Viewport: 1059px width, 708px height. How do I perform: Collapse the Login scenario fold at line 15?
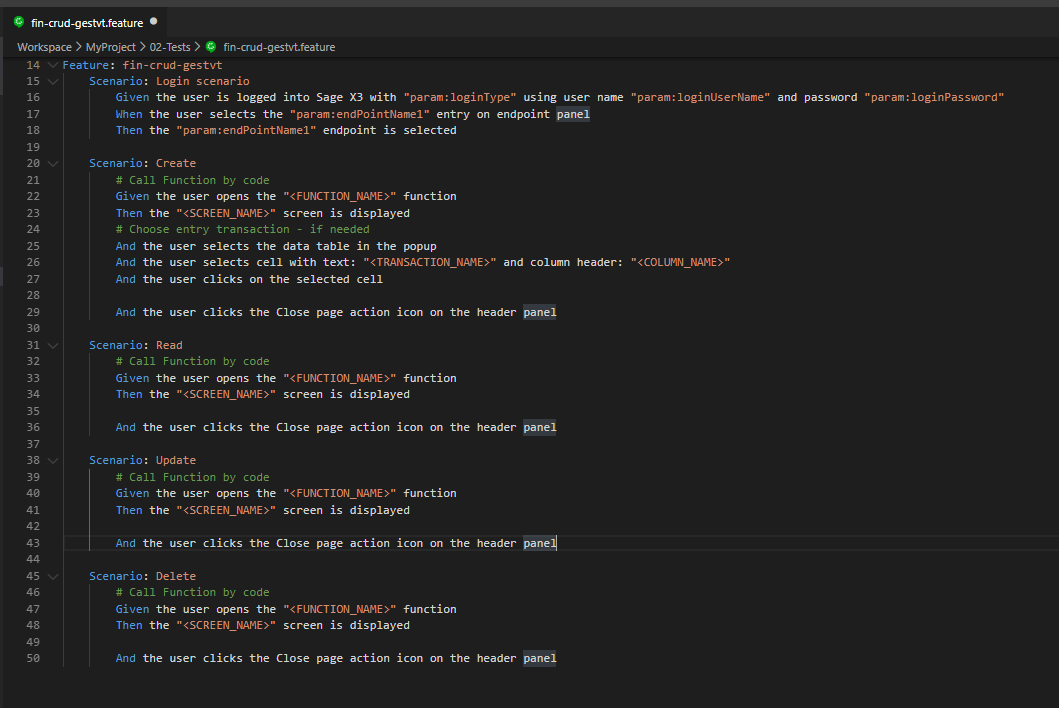pyautogui.click(x=53, y=81)
